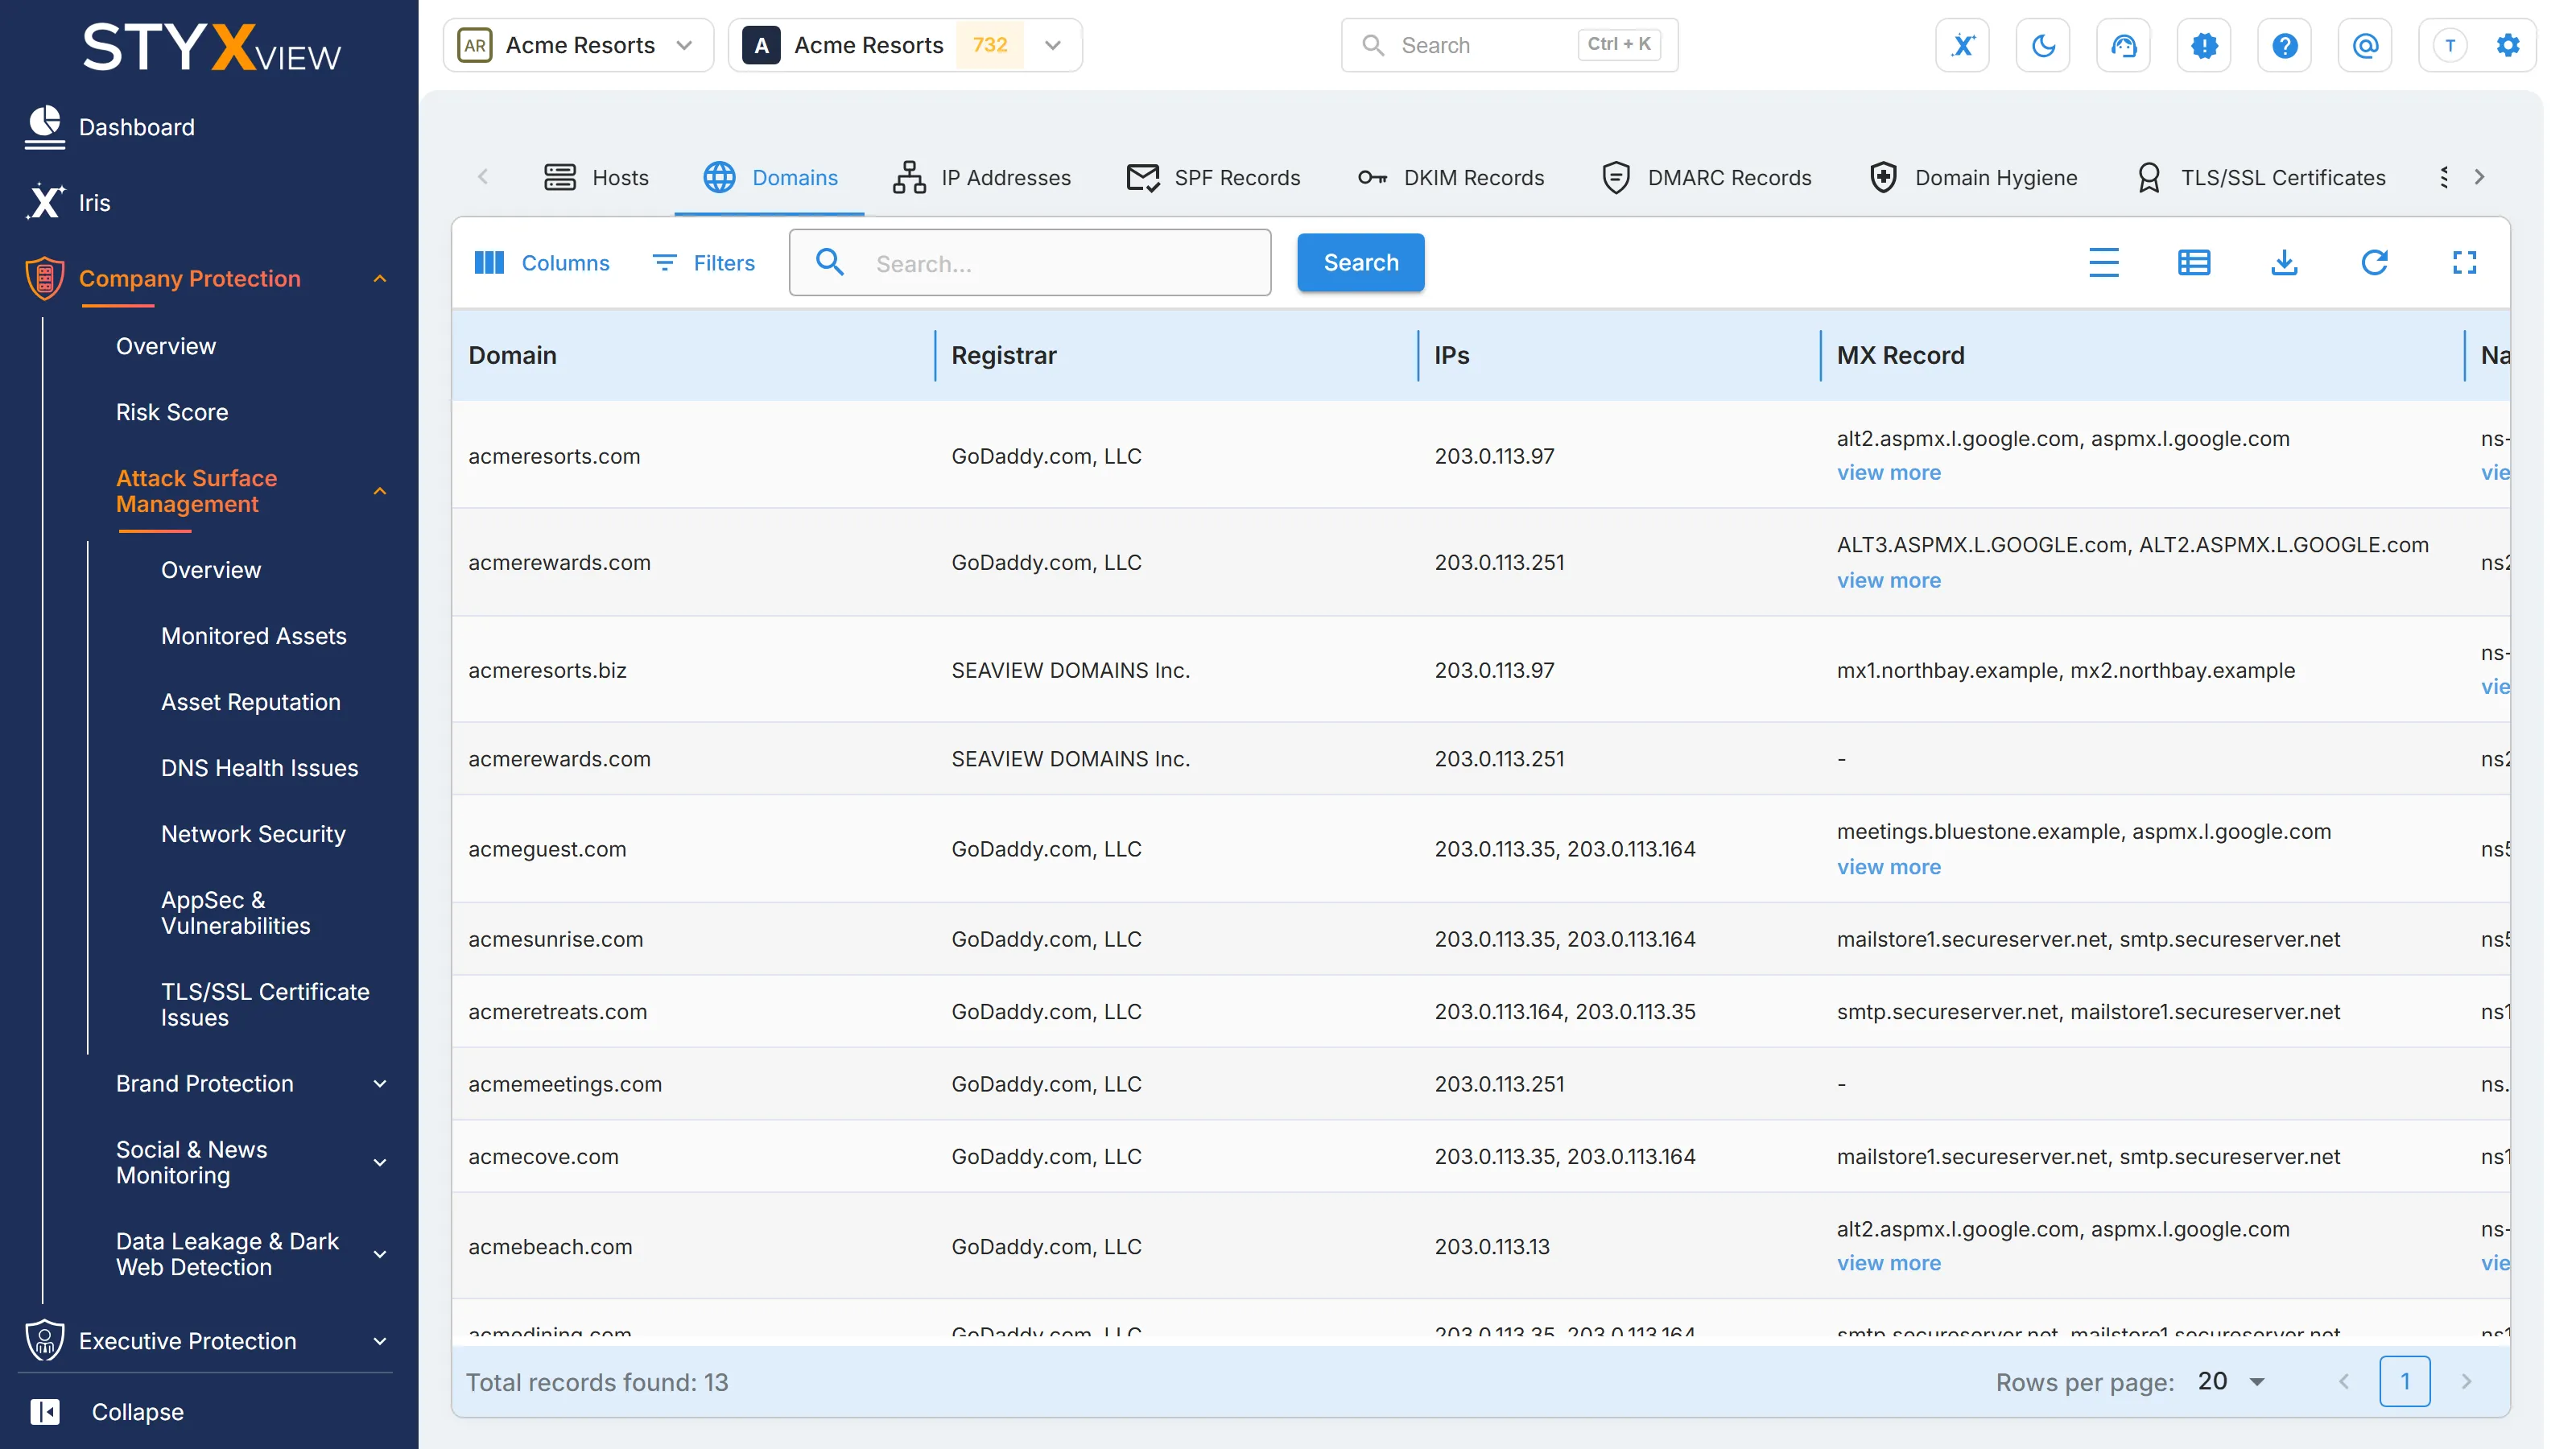Switch to table view icon
The height and width of the screenshot is (1449, 2576).
coord(2193,262)
